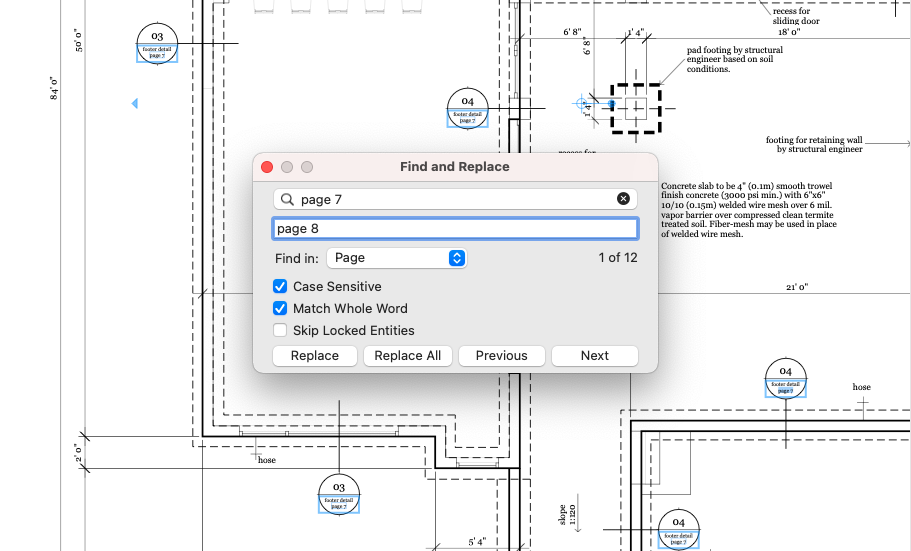Click the blue crosshair target near pad footing
911x551 pixels.
(583, 103)
